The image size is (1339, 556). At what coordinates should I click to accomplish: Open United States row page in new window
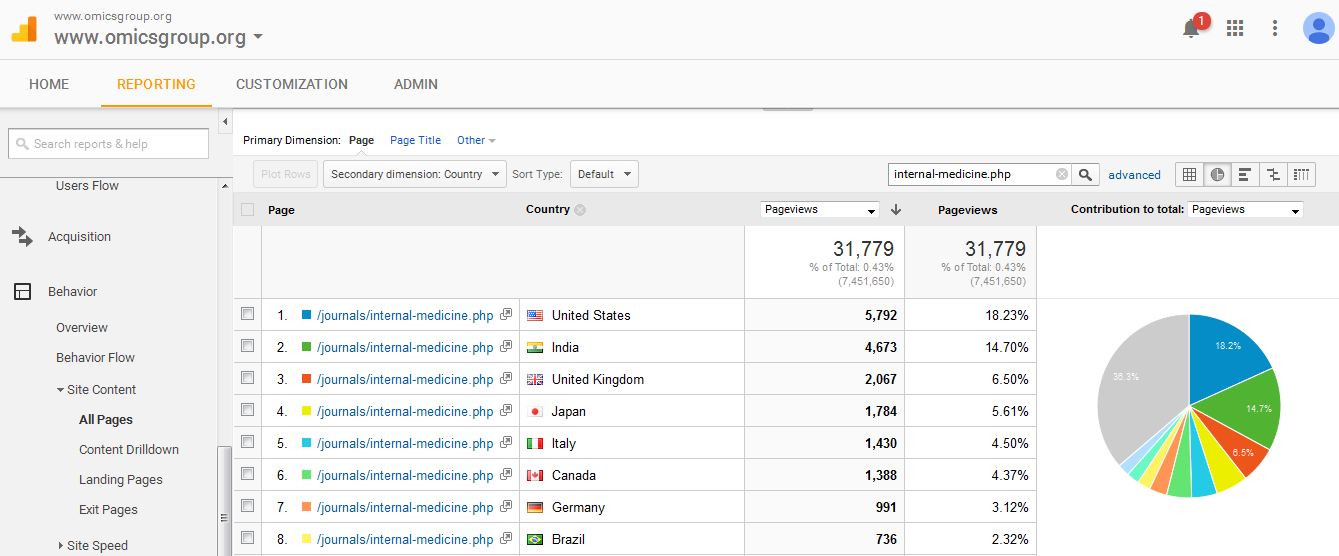point(506,314)
